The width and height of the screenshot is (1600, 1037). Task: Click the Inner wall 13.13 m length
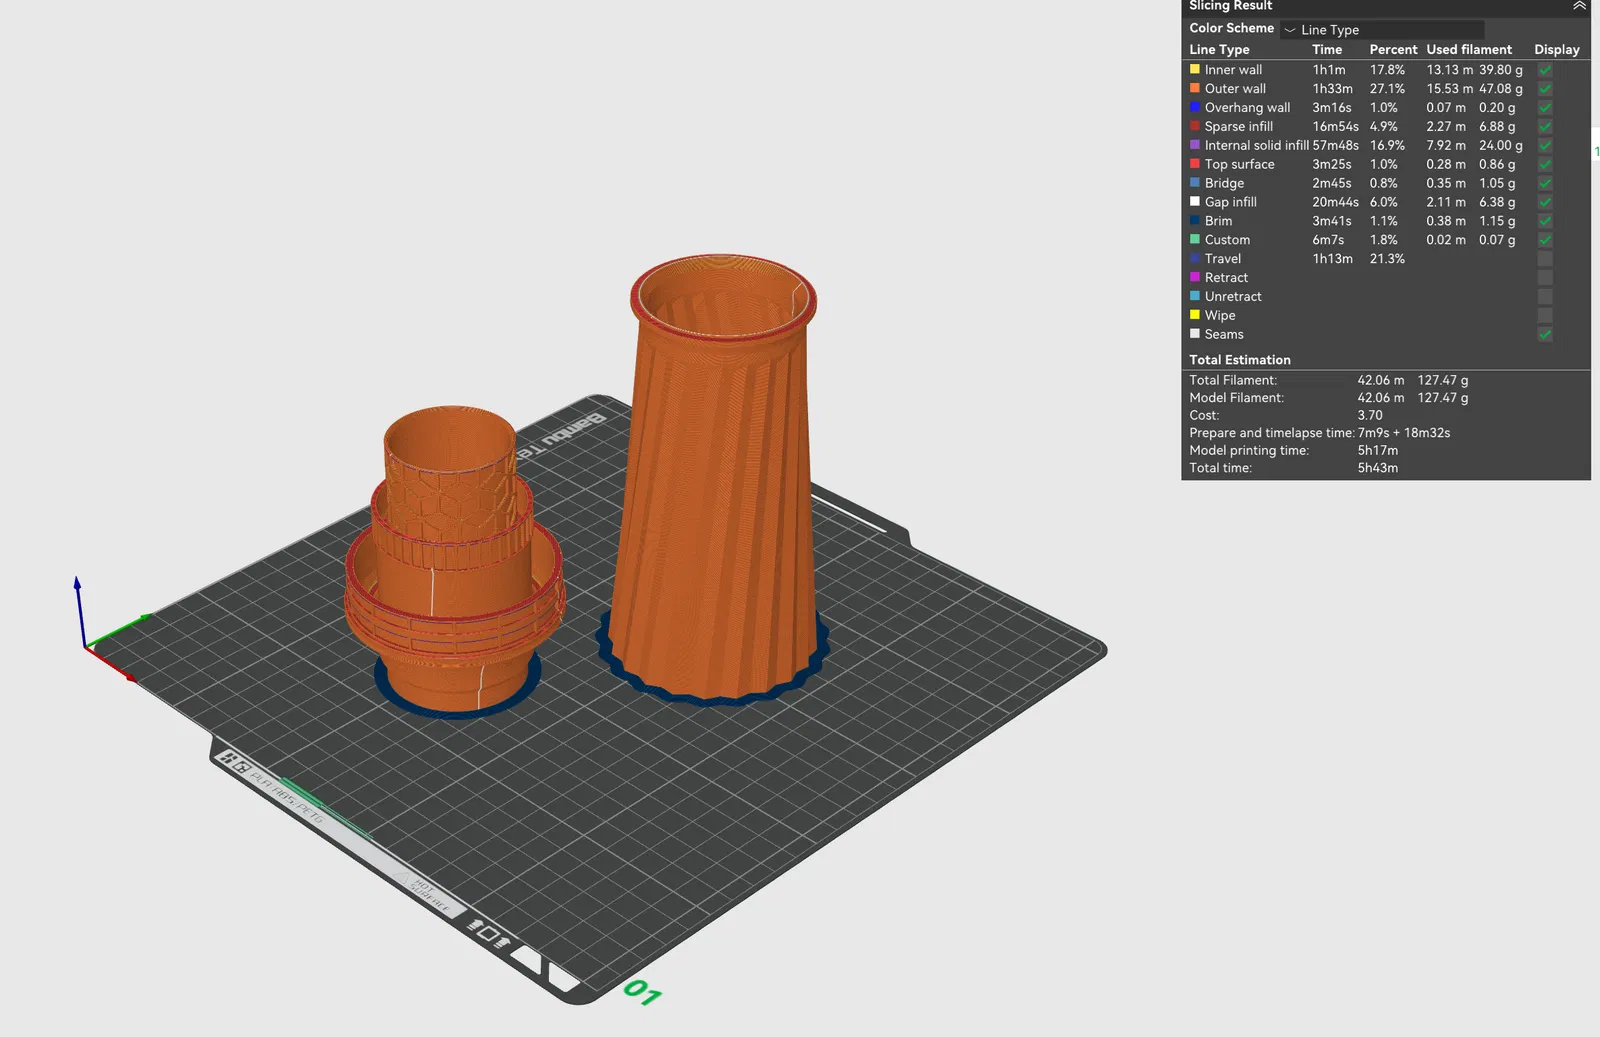coord(1449,70)
